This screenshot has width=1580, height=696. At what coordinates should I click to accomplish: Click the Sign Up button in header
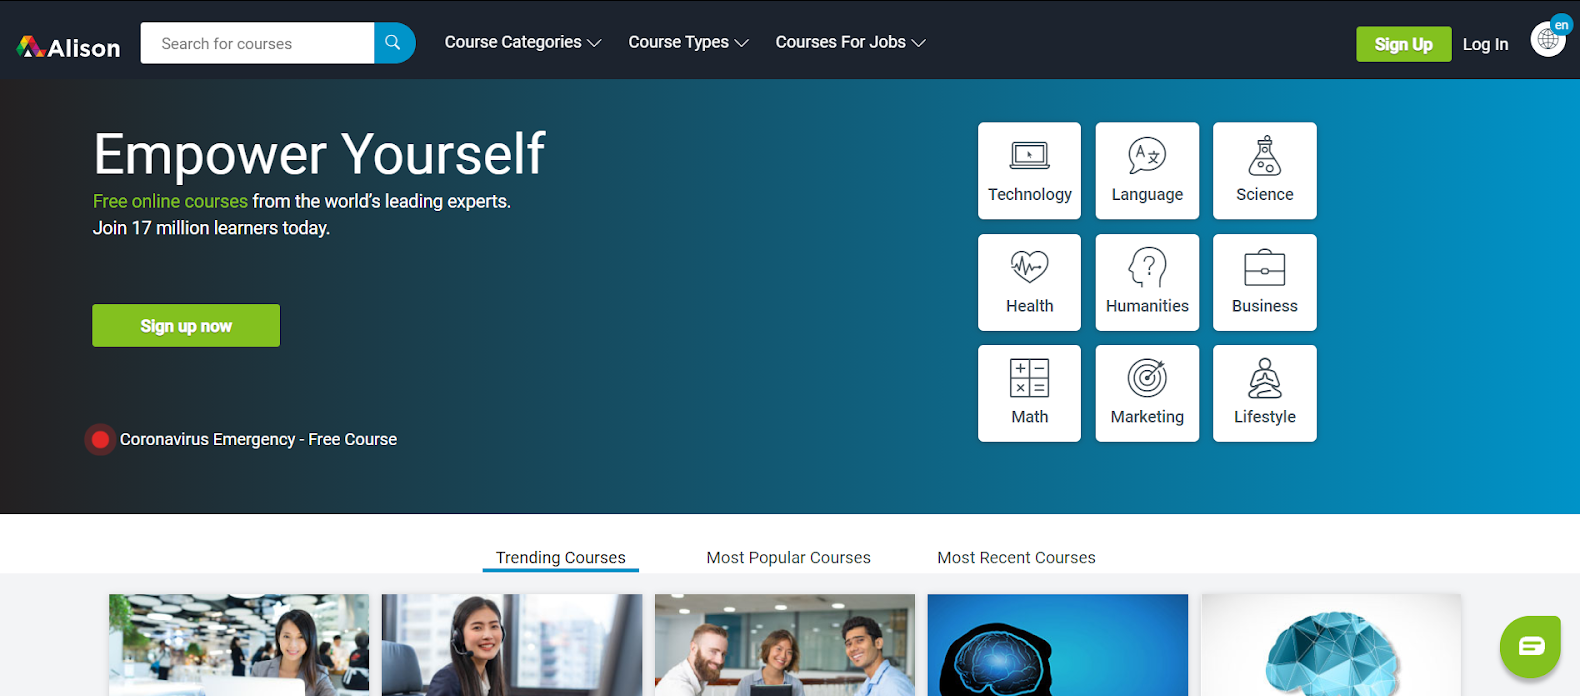click(1403, 44)
